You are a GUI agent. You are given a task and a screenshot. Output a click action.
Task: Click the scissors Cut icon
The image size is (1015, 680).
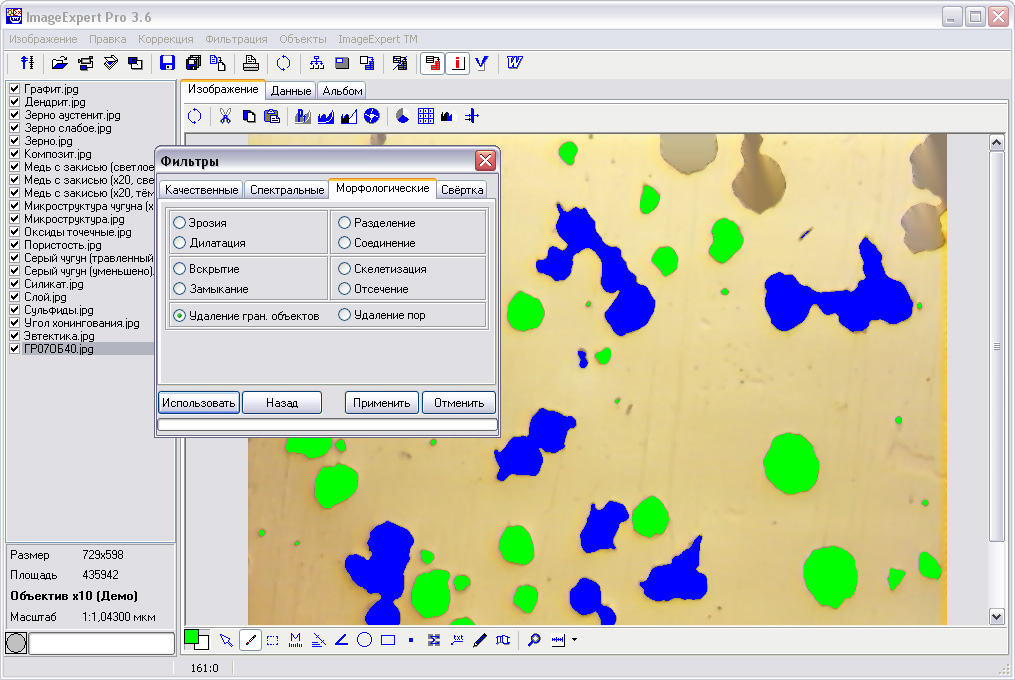(225, 116)
